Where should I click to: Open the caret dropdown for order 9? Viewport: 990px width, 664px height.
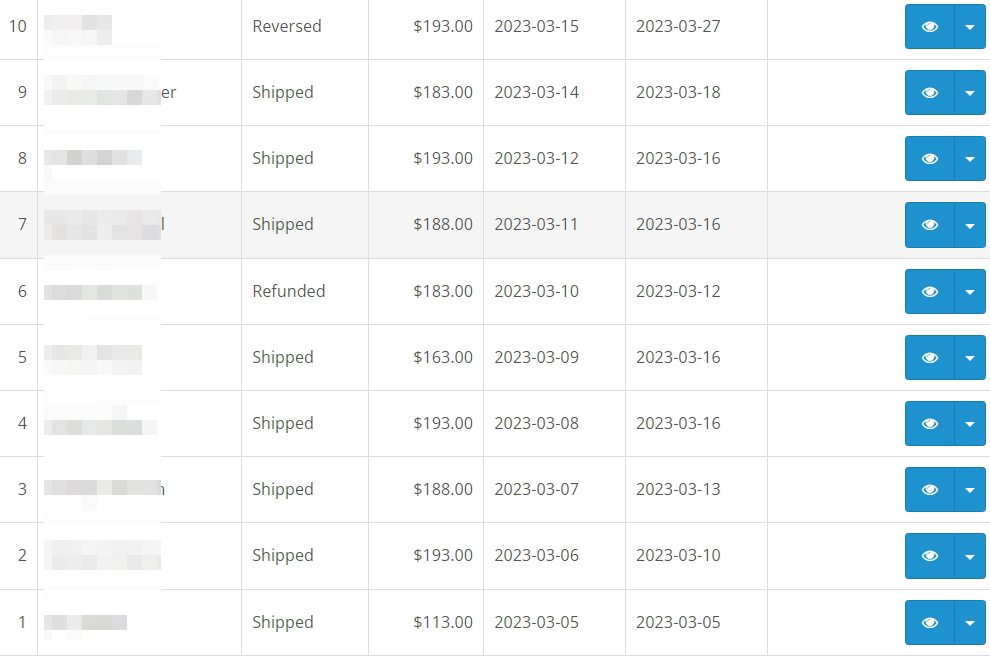[970, 93]
